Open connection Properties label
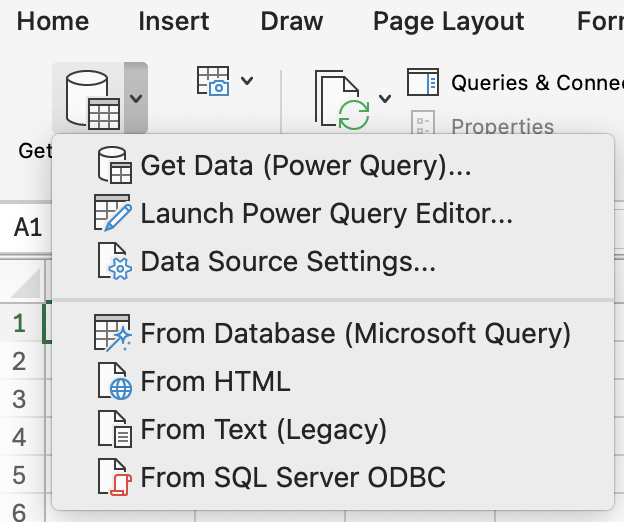Viewport: 624px width, 522px height. [503, 126]
